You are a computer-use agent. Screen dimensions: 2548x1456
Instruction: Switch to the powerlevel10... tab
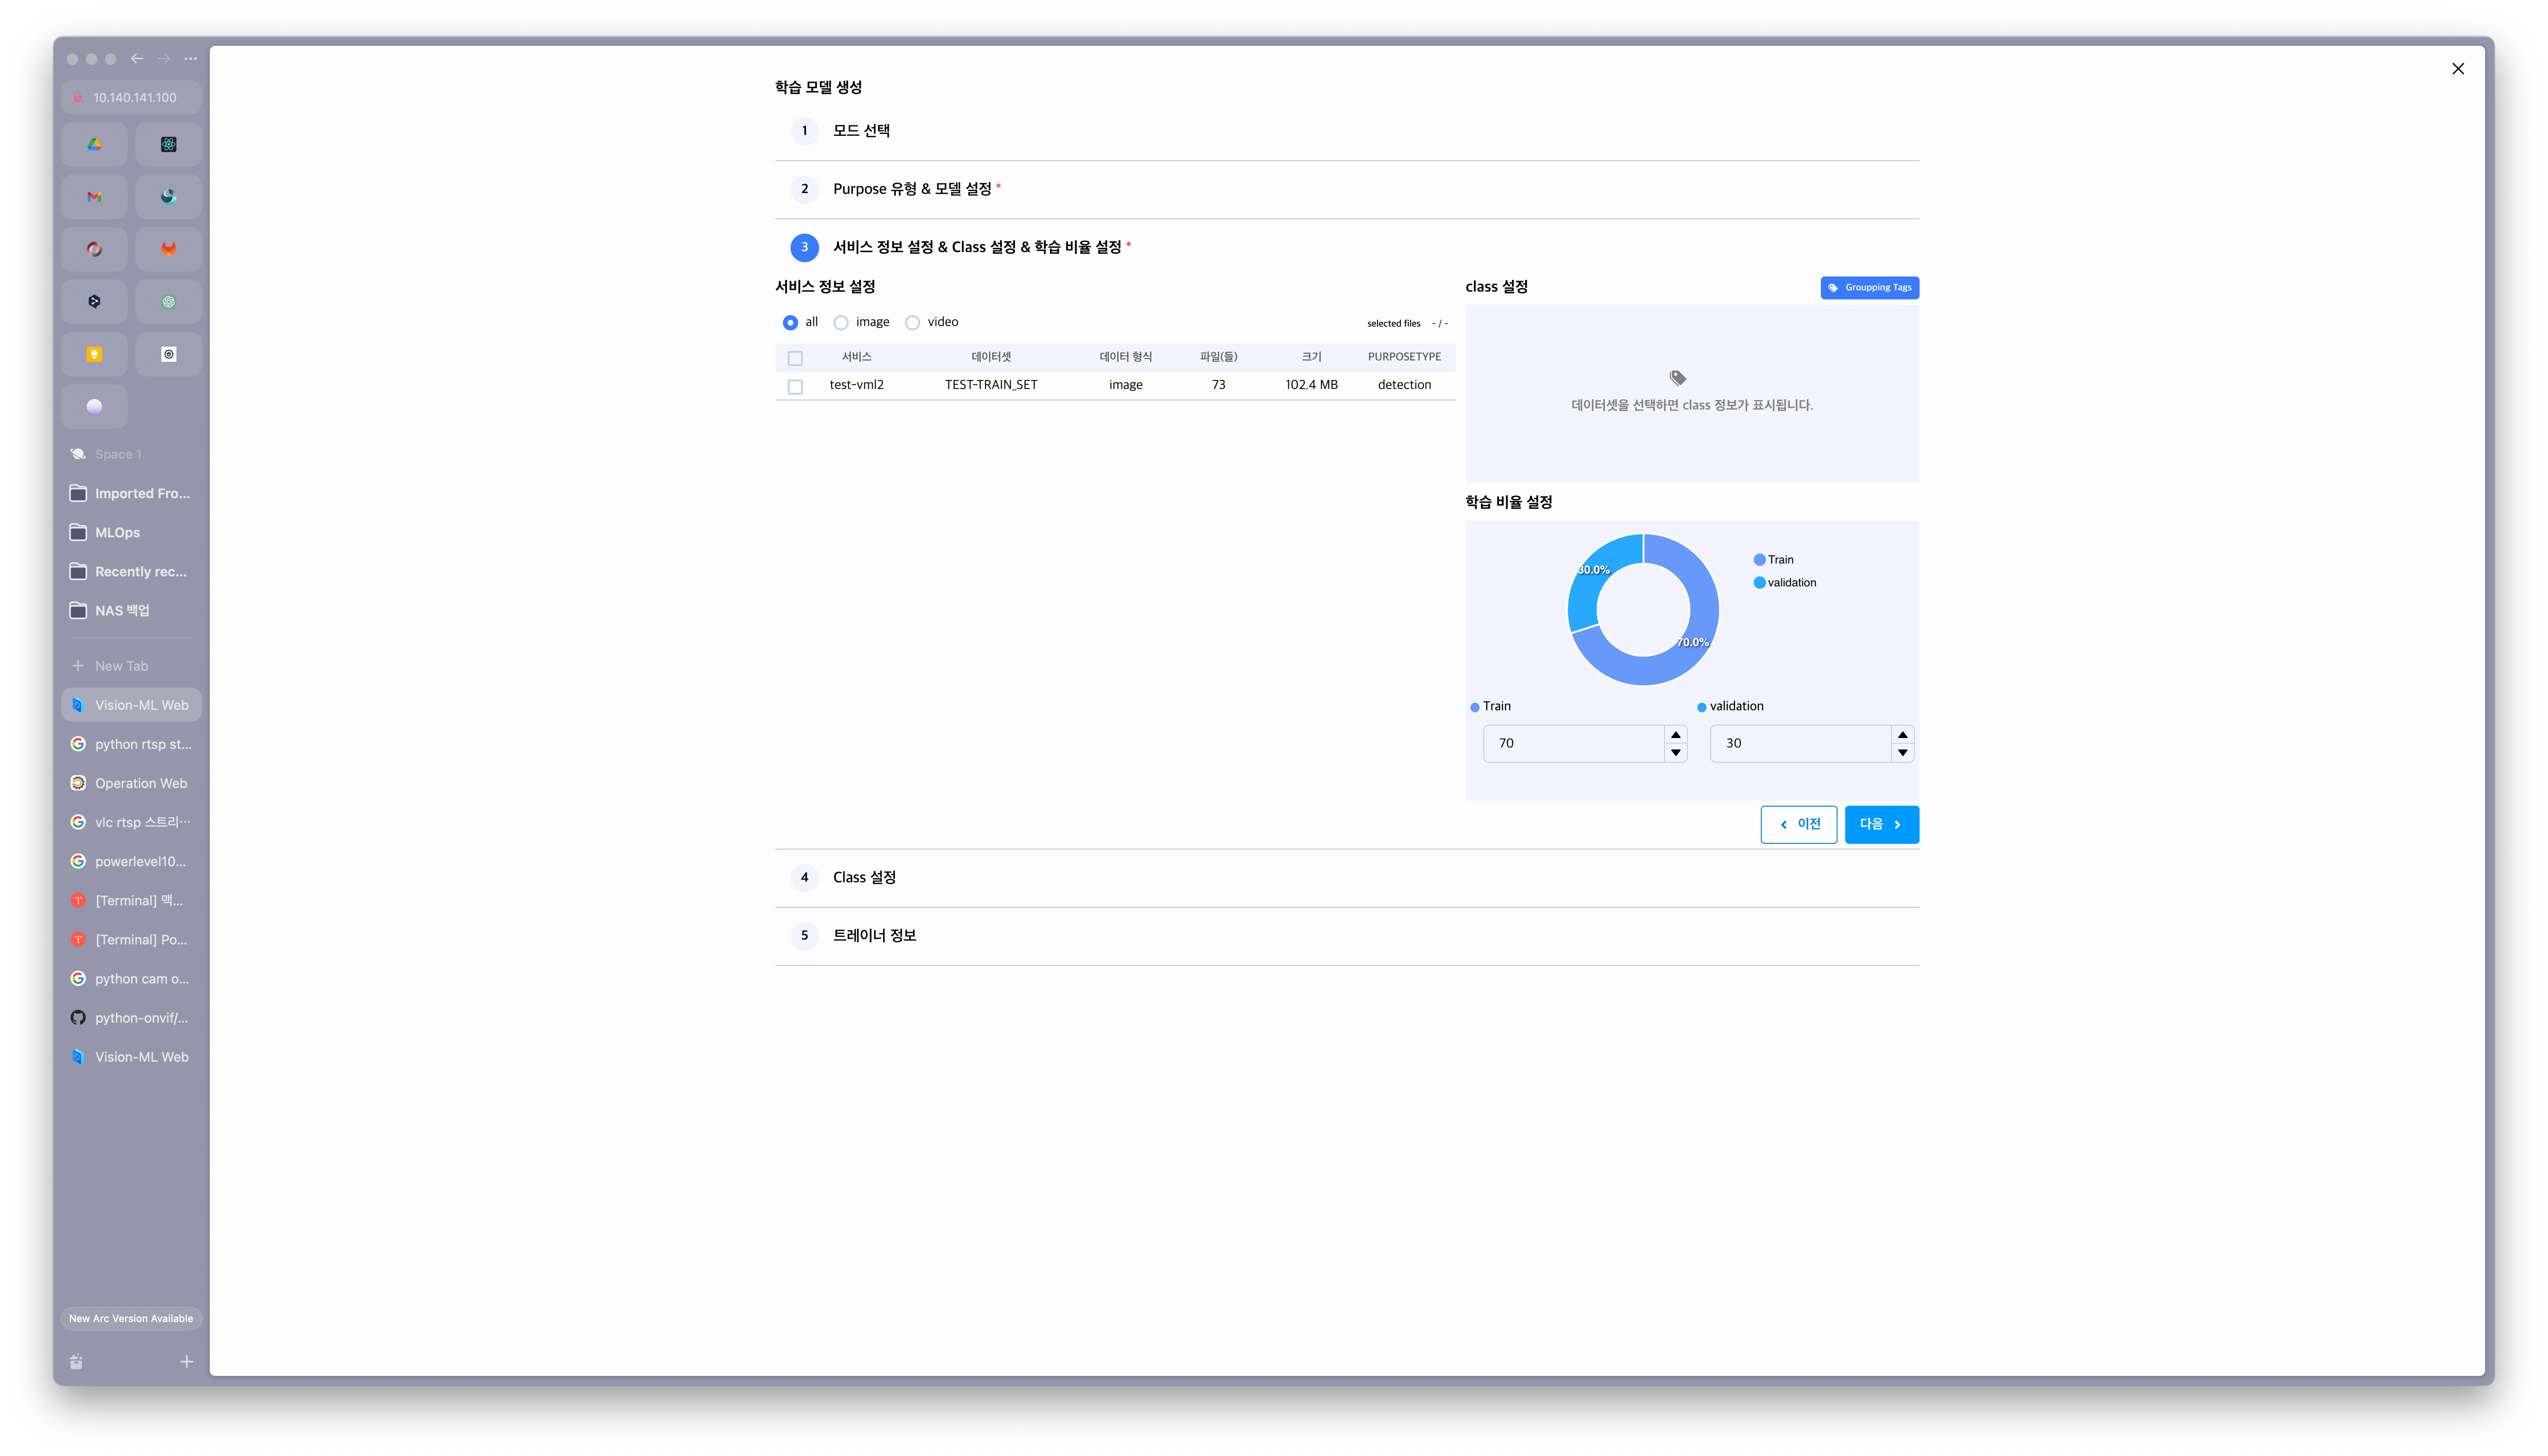click(x=131, y=861)
